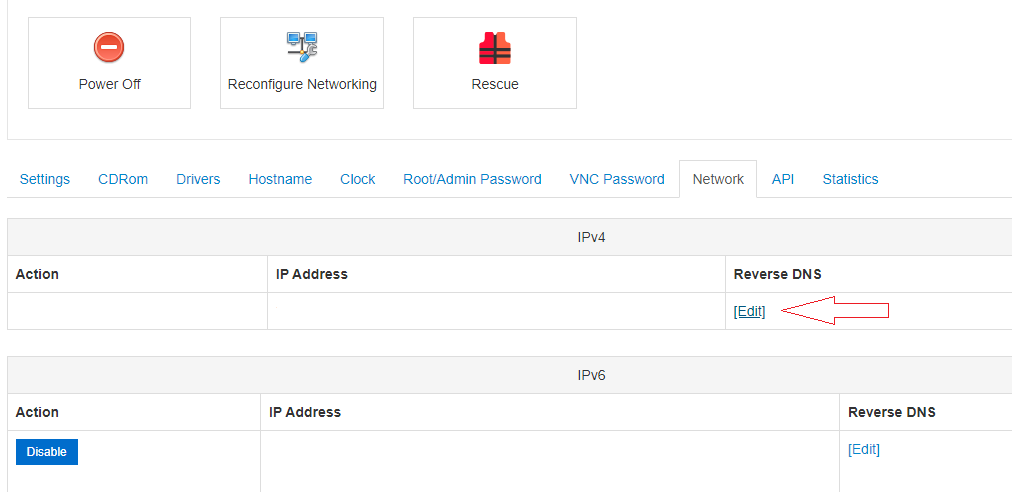Image resolution: width=1012 pixels, height=492 pixels.
Task: Click IPv4 table's IP Address column header
Action: click(312, 274)
